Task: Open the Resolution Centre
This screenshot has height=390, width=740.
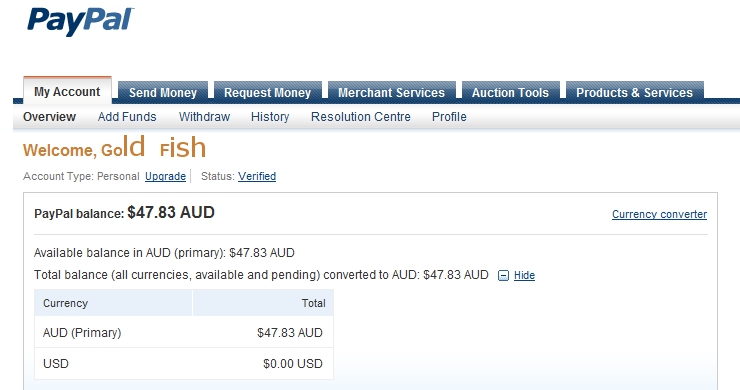Action: 361,117
